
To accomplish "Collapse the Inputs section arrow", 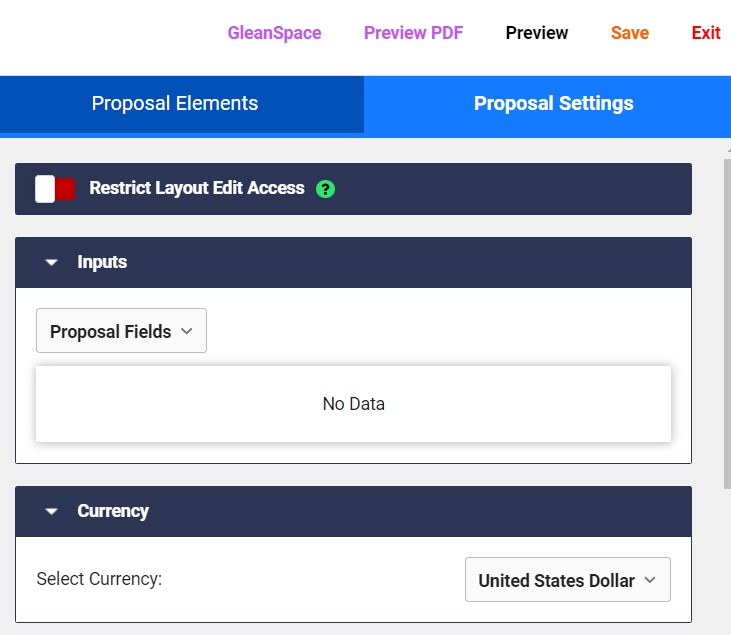I will coord(51,262).
